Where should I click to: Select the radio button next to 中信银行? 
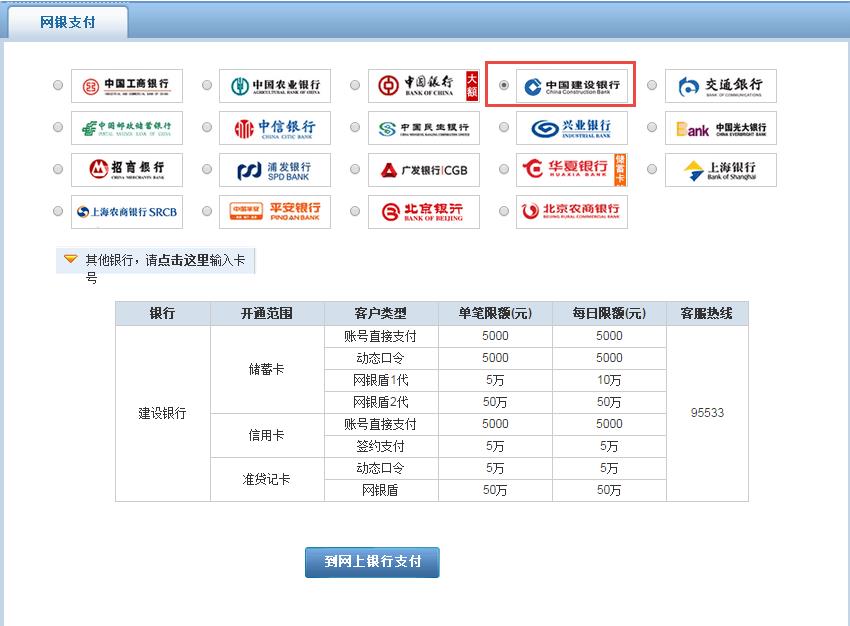(207, 127)
